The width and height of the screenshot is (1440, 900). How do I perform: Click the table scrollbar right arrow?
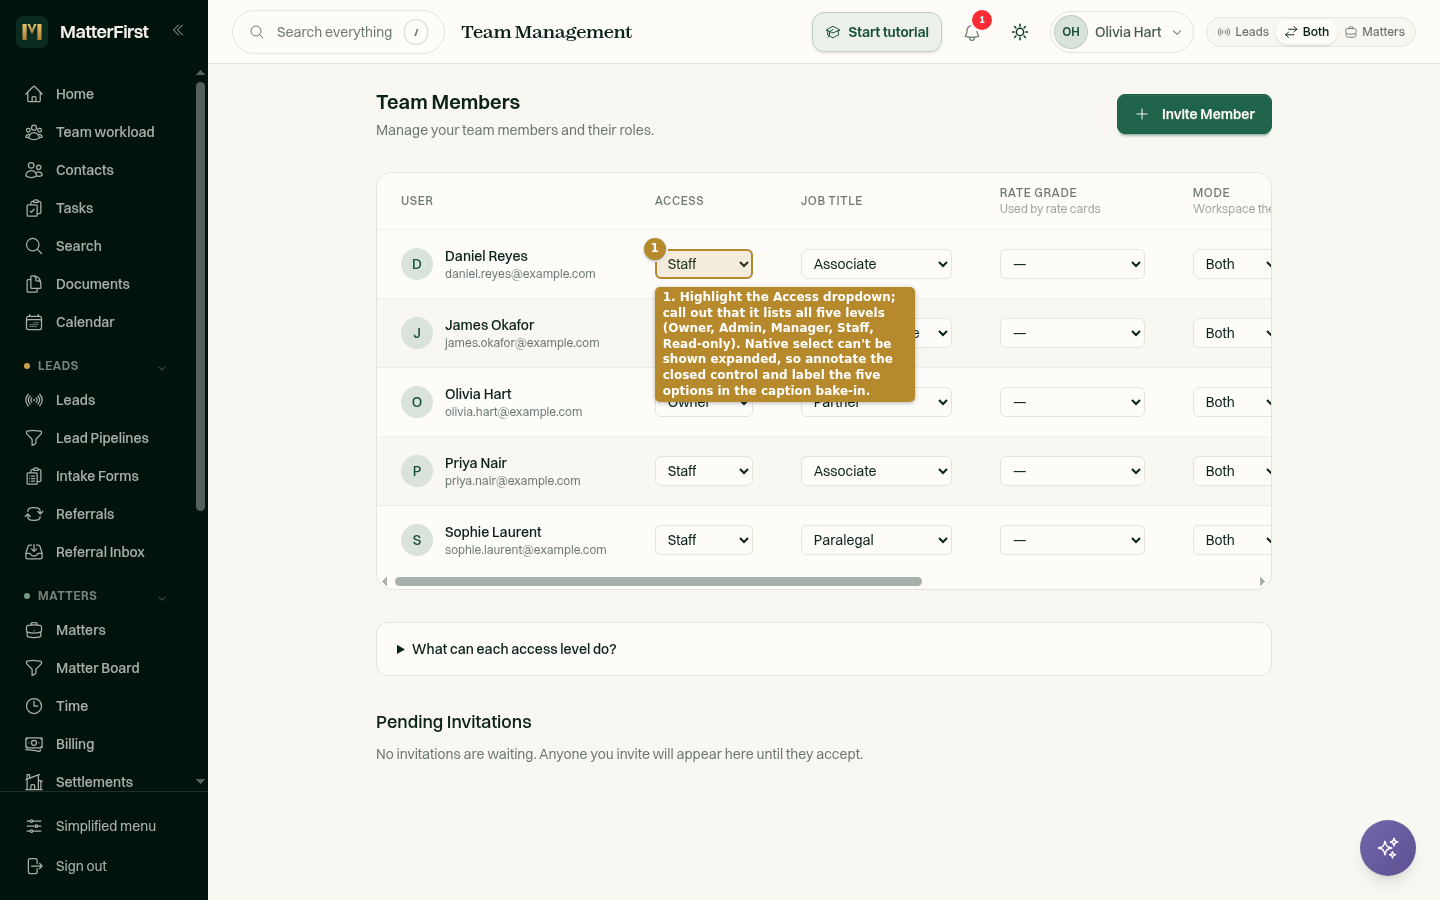pos(1262,581)
